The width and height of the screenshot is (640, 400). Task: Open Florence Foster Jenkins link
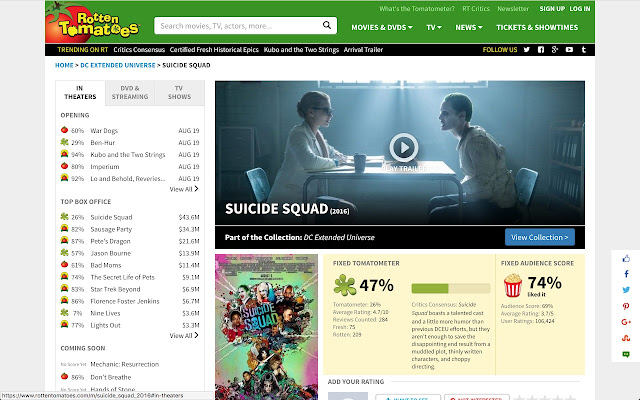(x=125, y=301)
